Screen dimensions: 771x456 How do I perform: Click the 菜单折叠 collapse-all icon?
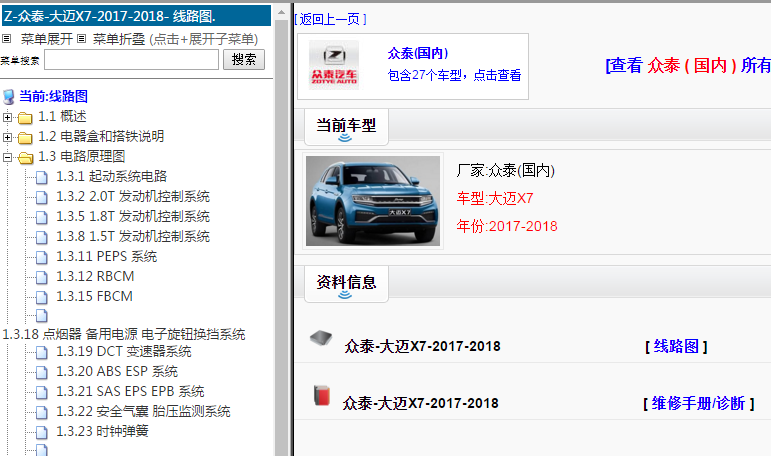[82, 38]
